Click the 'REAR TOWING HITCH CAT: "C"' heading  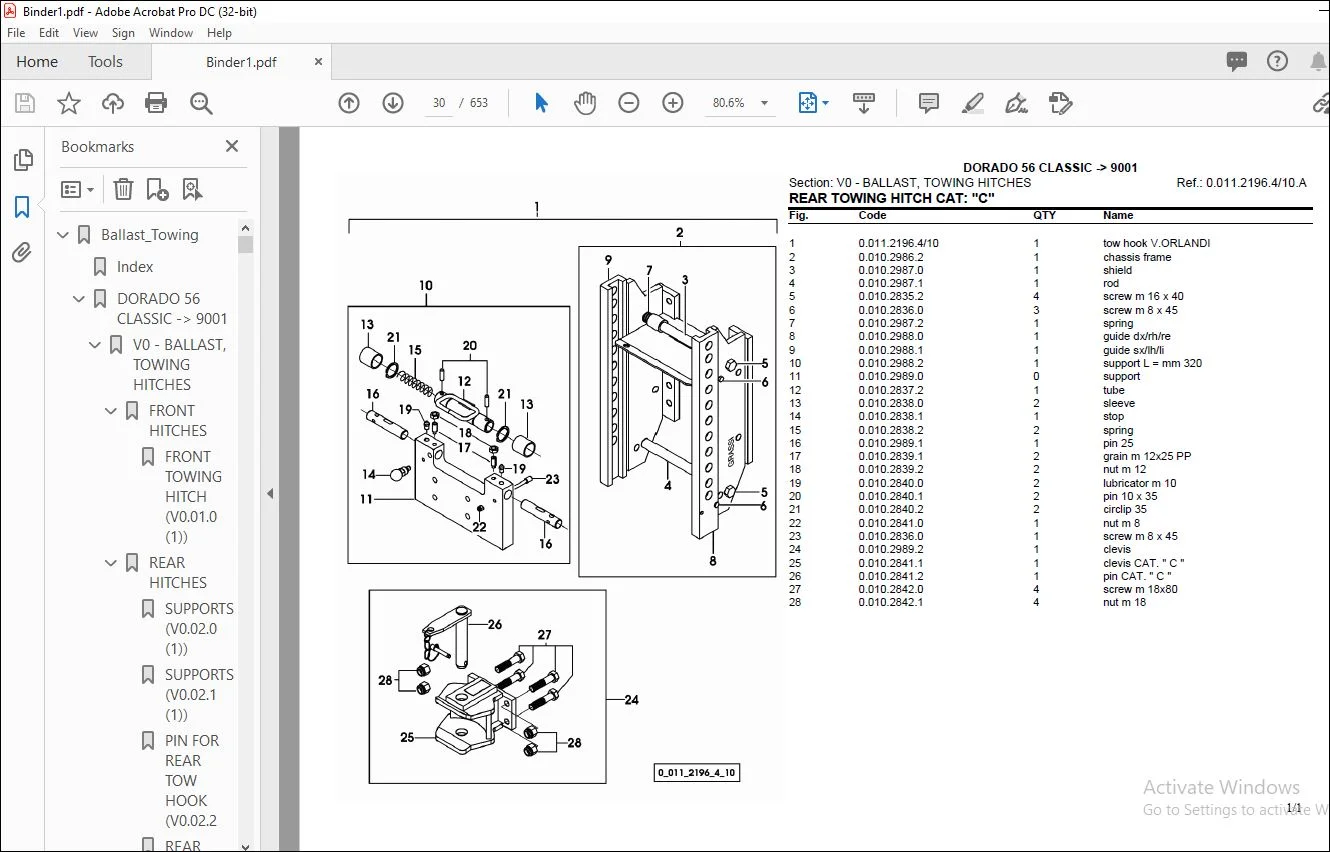point(892,198)
